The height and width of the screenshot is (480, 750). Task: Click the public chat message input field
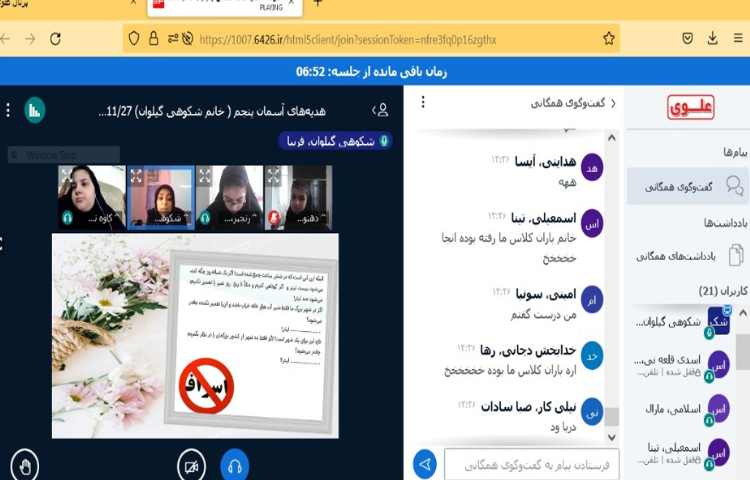click(x=531, y=464)
